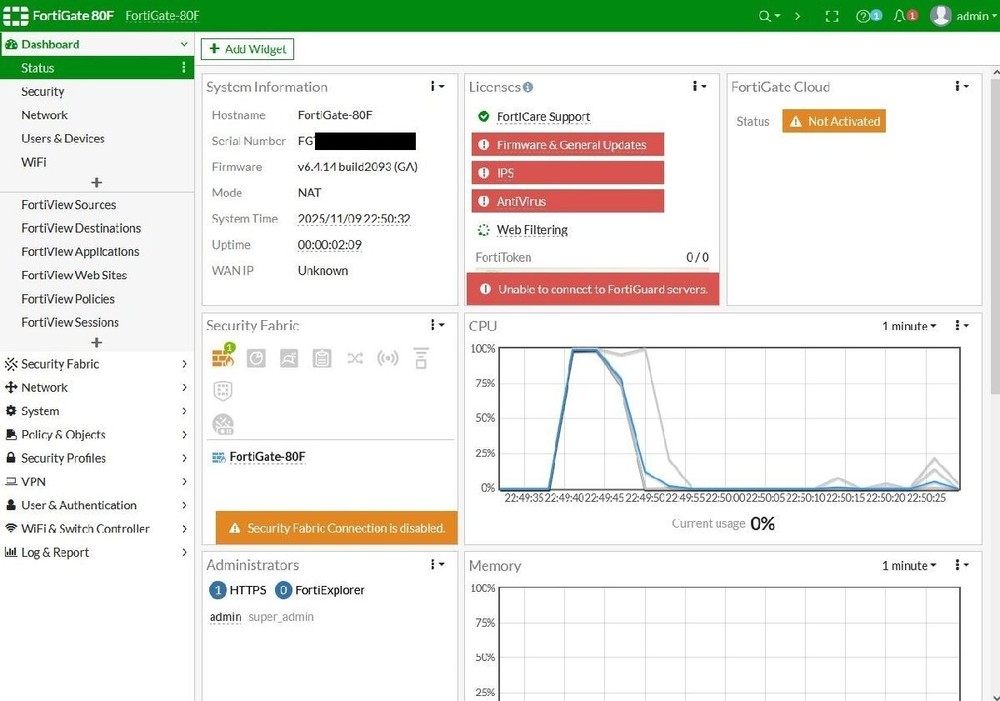Open FortiView Sources

coord(69,205)
